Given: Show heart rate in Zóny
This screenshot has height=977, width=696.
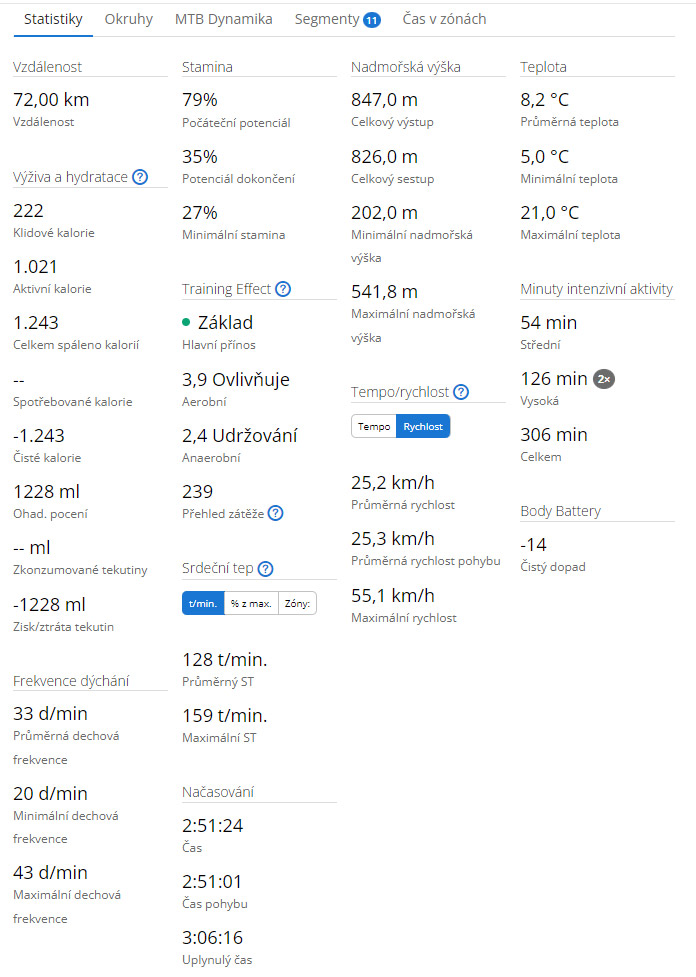Looking at the screenshot, I should tap(297, 603).
